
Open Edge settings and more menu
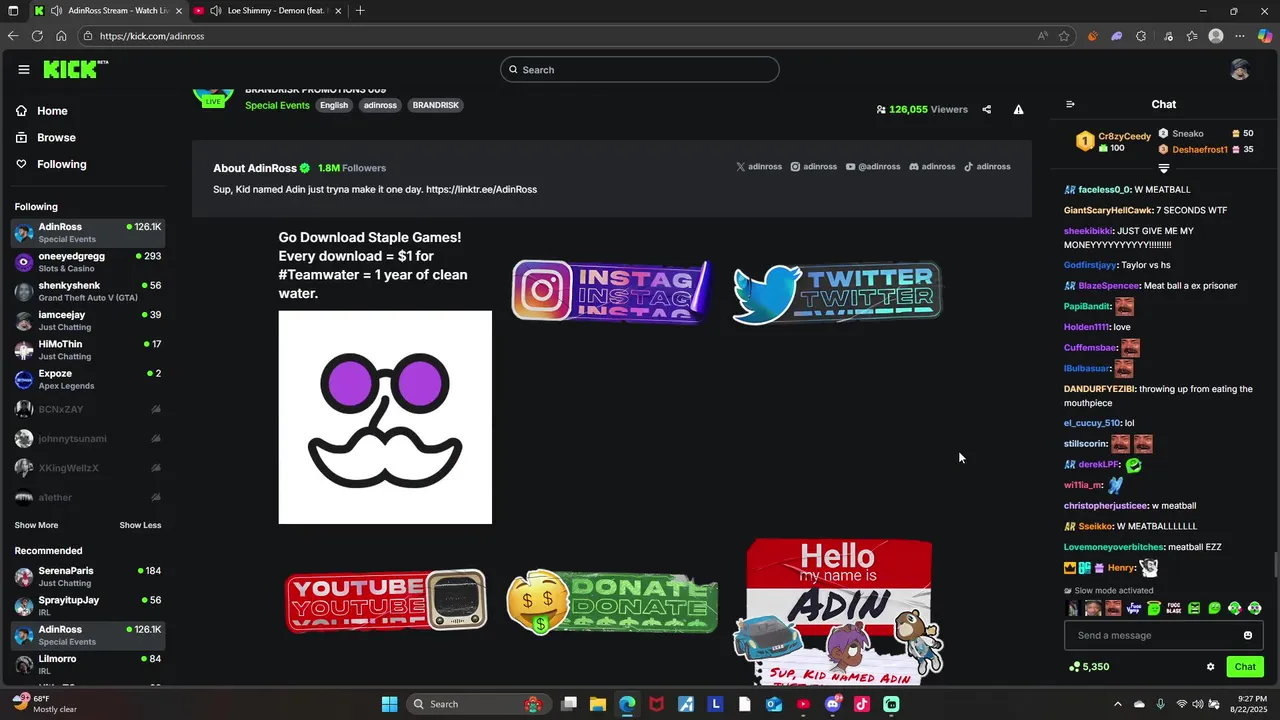tap(1240, 36)
